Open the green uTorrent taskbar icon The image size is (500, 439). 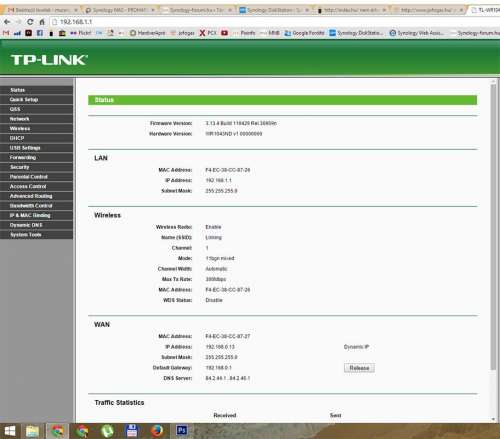tap(107, 431)
